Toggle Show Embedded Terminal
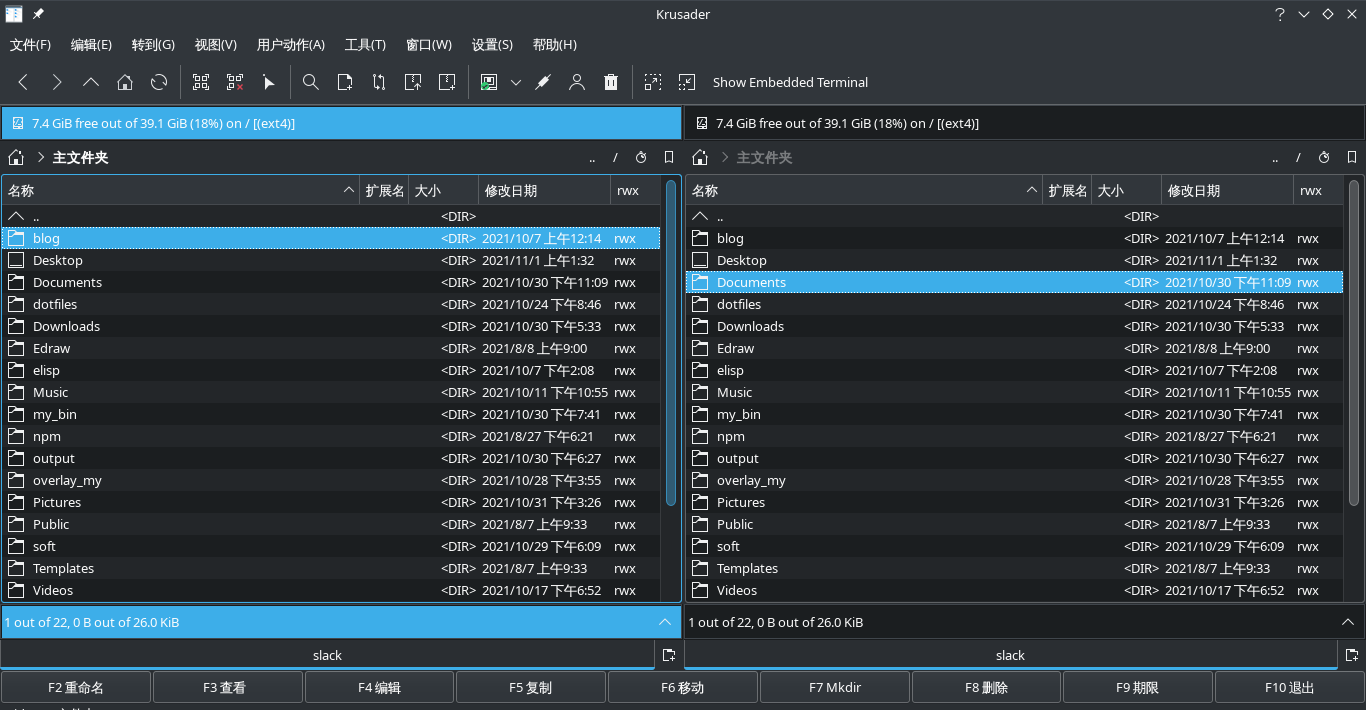 790,83
